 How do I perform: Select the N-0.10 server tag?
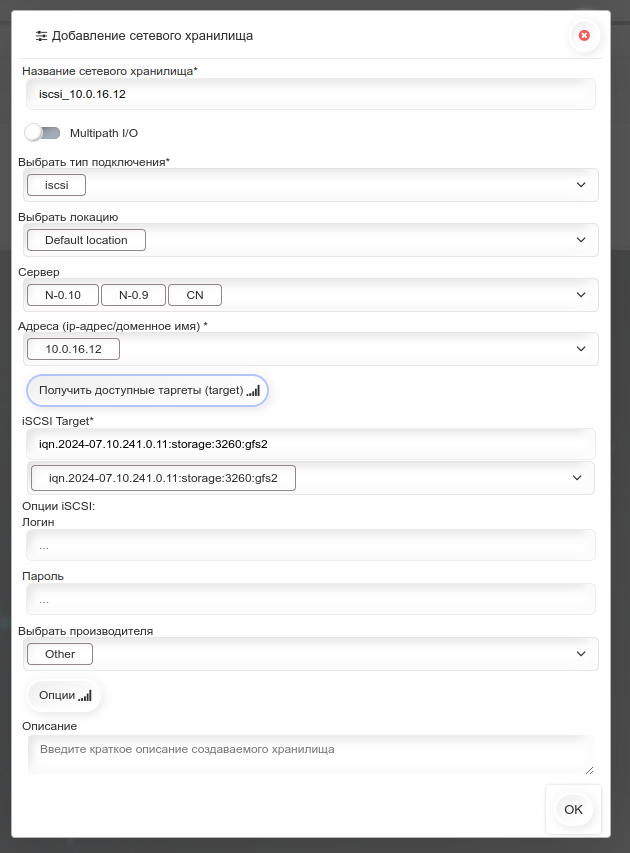[63, 295]
